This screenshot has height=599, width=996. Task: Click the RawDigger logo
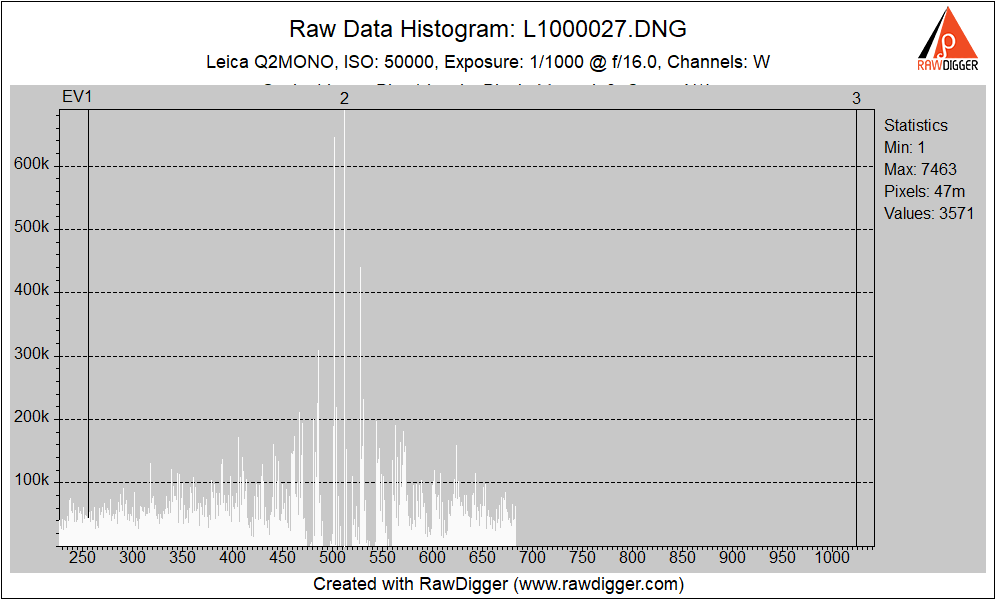tap(948, 39)
